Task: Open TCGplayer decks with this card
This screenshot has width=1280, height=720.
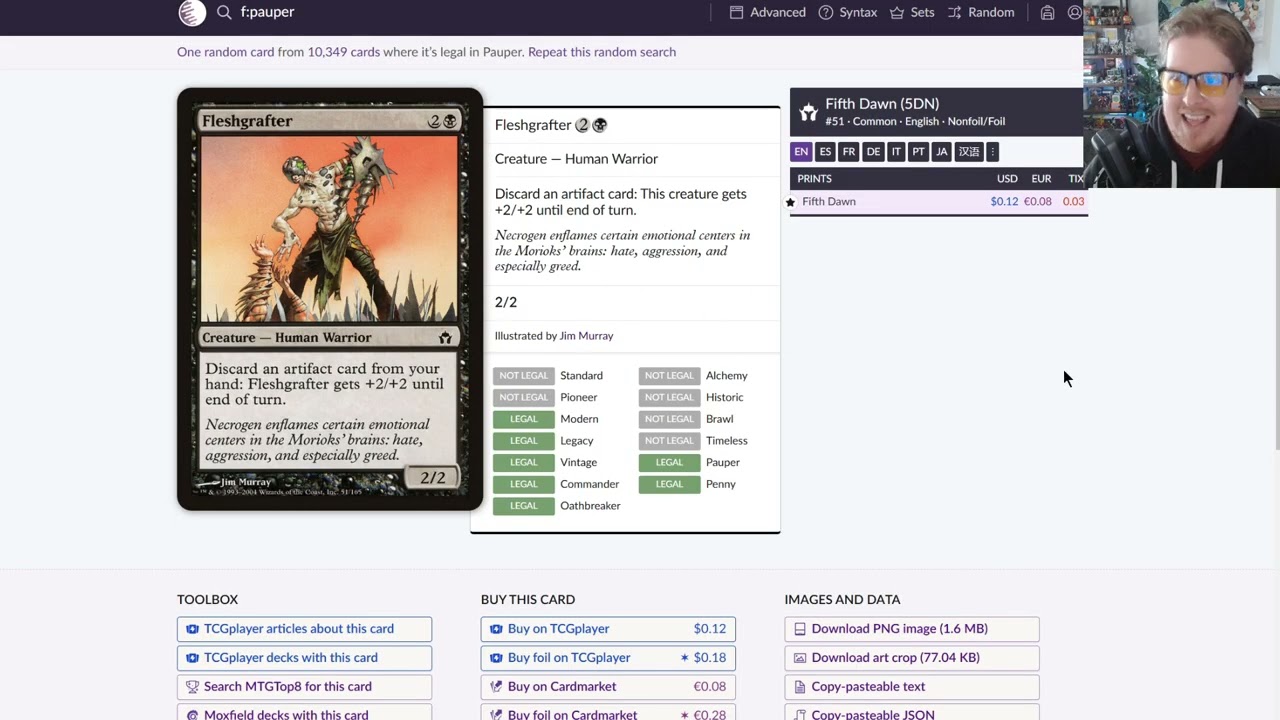Action: (x=304, y=658)
